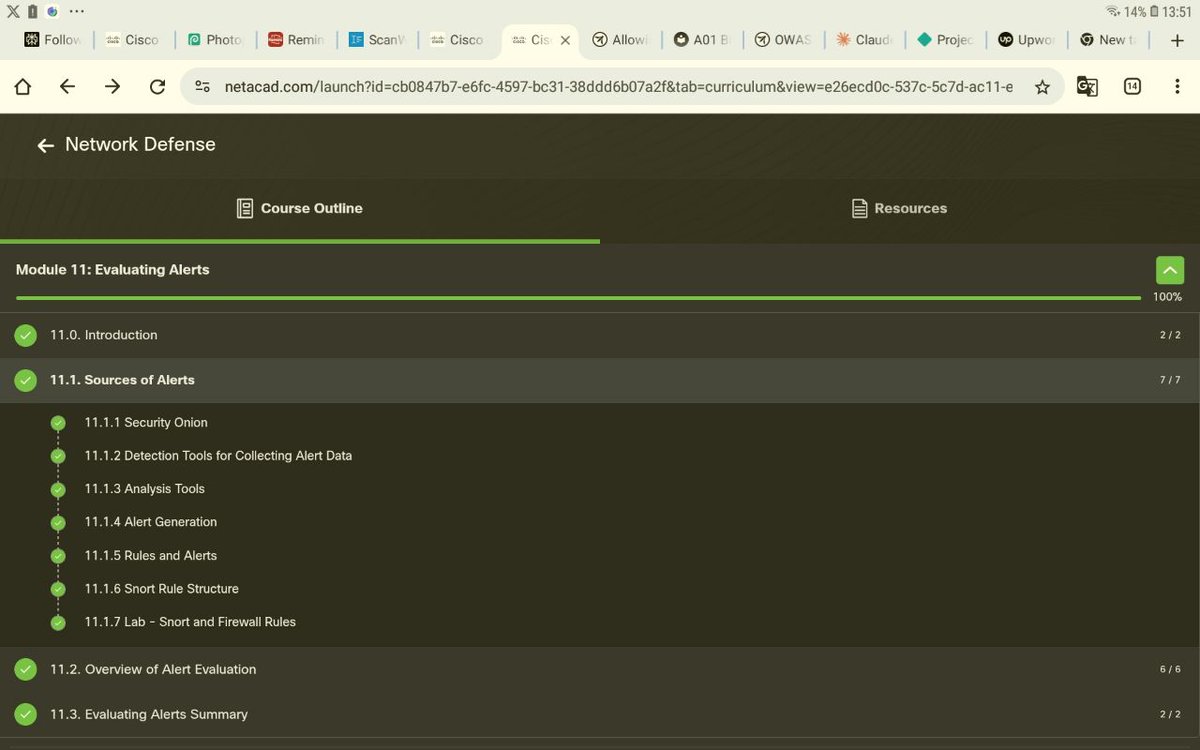
Task: Switch to the Projec browser tab
Action: pos(945,40)
